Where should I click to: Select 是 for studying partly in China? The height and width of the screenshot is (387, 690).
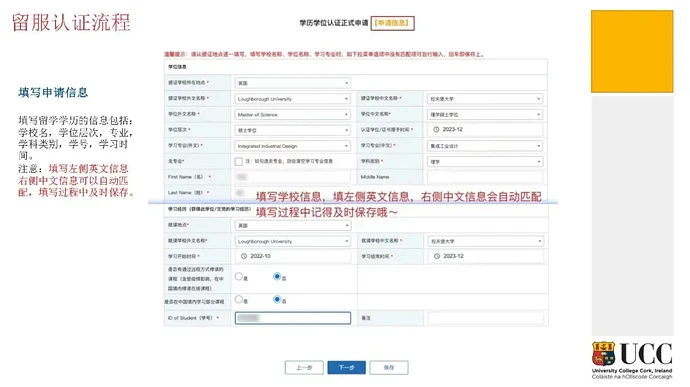239,299
